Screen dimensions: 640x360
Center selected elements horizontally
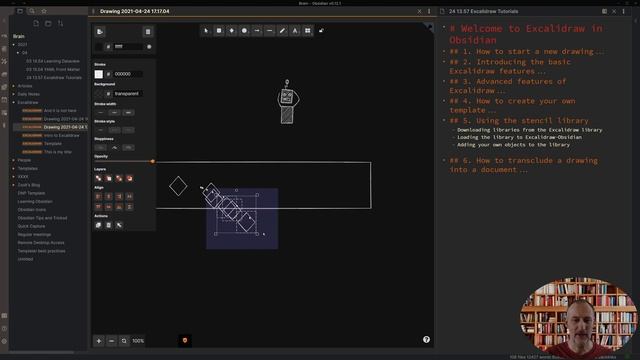point(109,197)
